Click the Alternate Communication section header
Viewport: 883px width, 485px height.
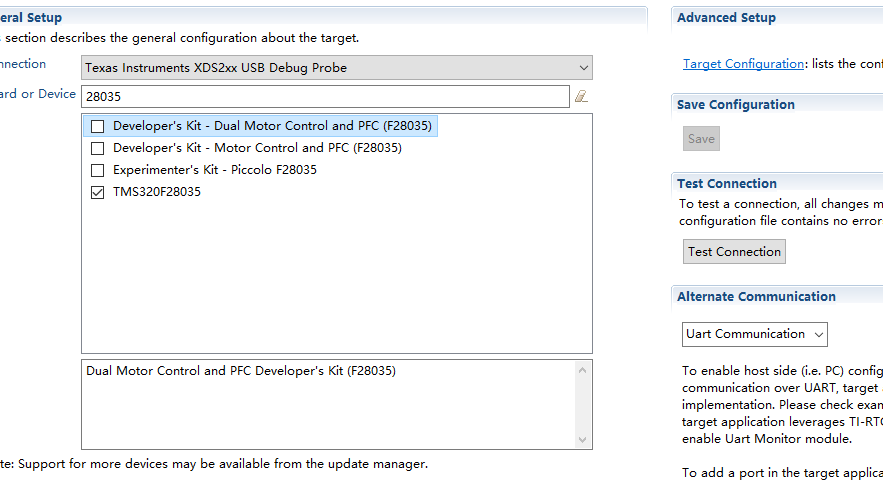click(756, 297)
